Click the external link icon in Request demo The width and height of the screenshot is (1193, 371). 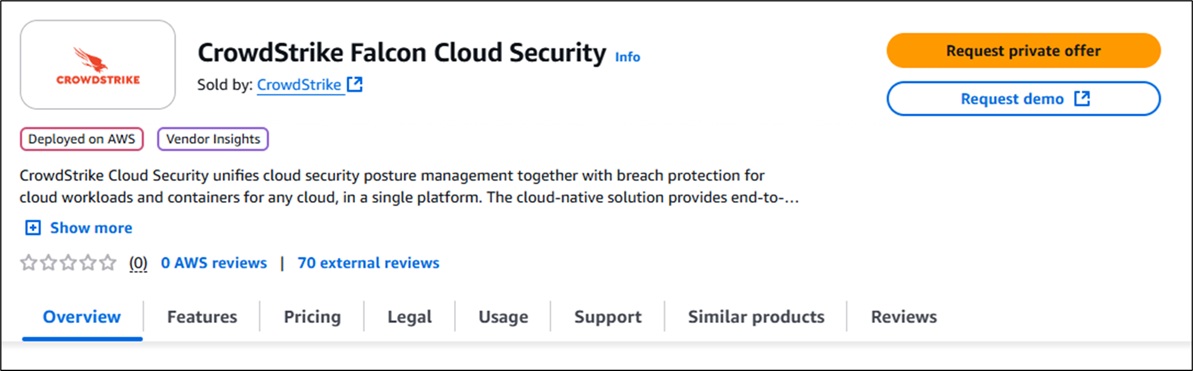click(x=1082, y=98)
